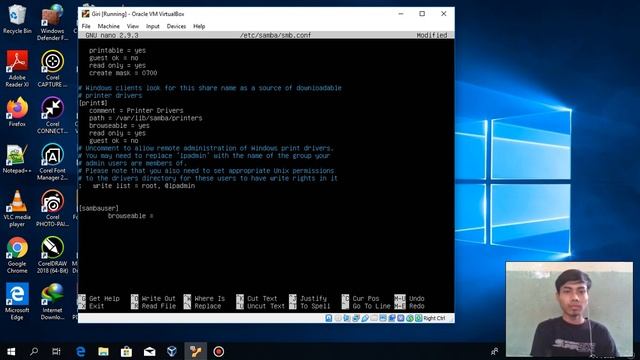This screenshot has height=360, width=640.
Task: Click the '/etc/samba/smb.conf' nano title
Action: [x=275, y=36]
